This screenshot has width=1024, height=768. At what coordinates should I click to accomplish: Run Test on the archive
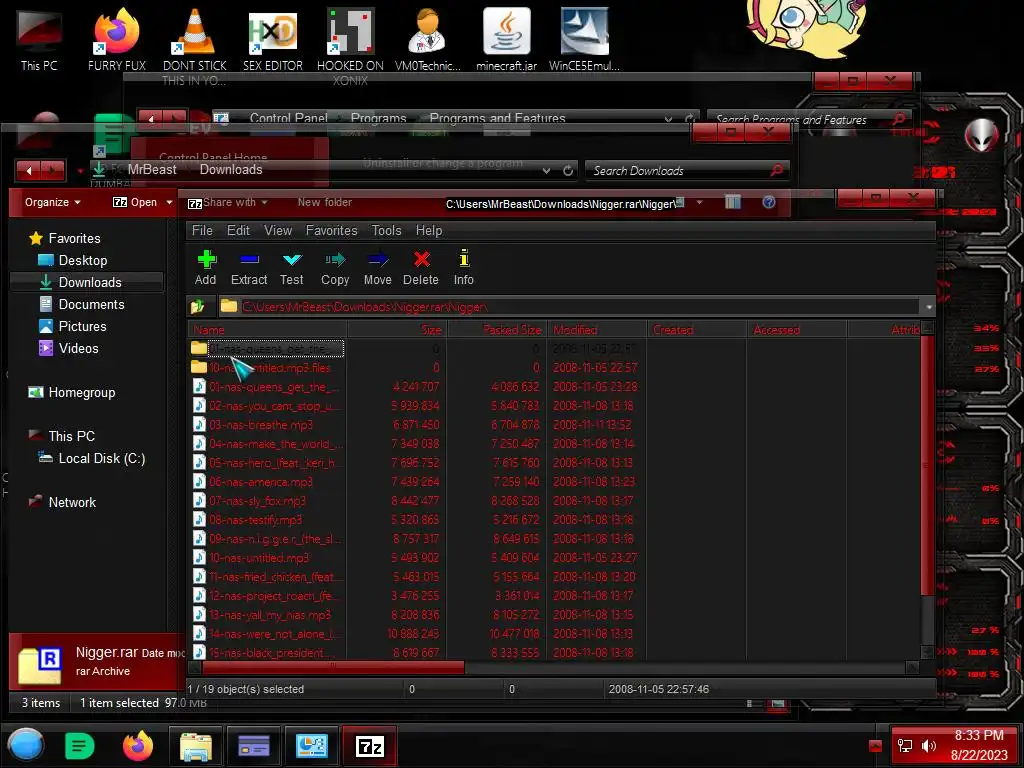coord(291,268)
